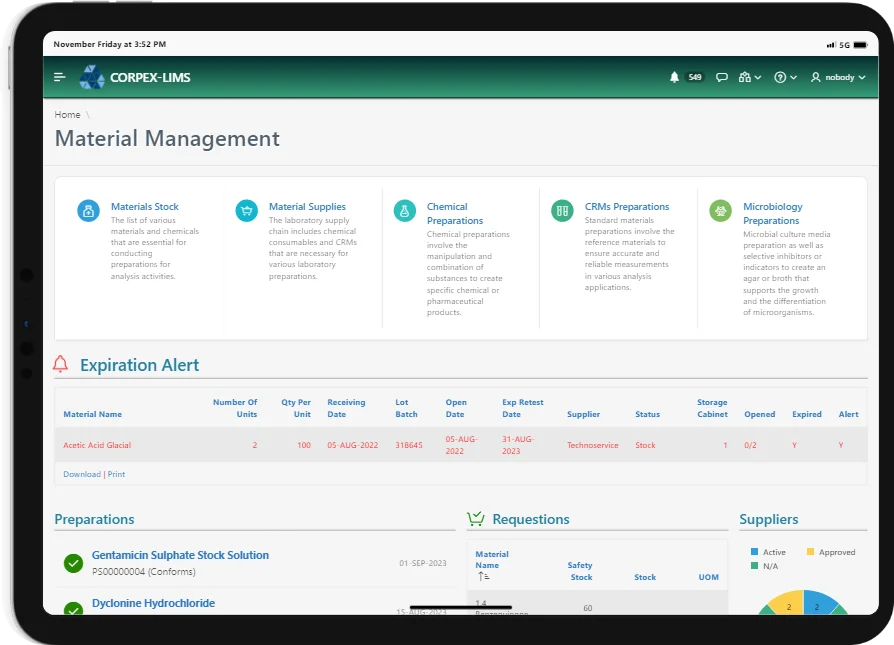The image size is (894, 645).
Task: Open the chat messages icon
Action: [721, 77]
